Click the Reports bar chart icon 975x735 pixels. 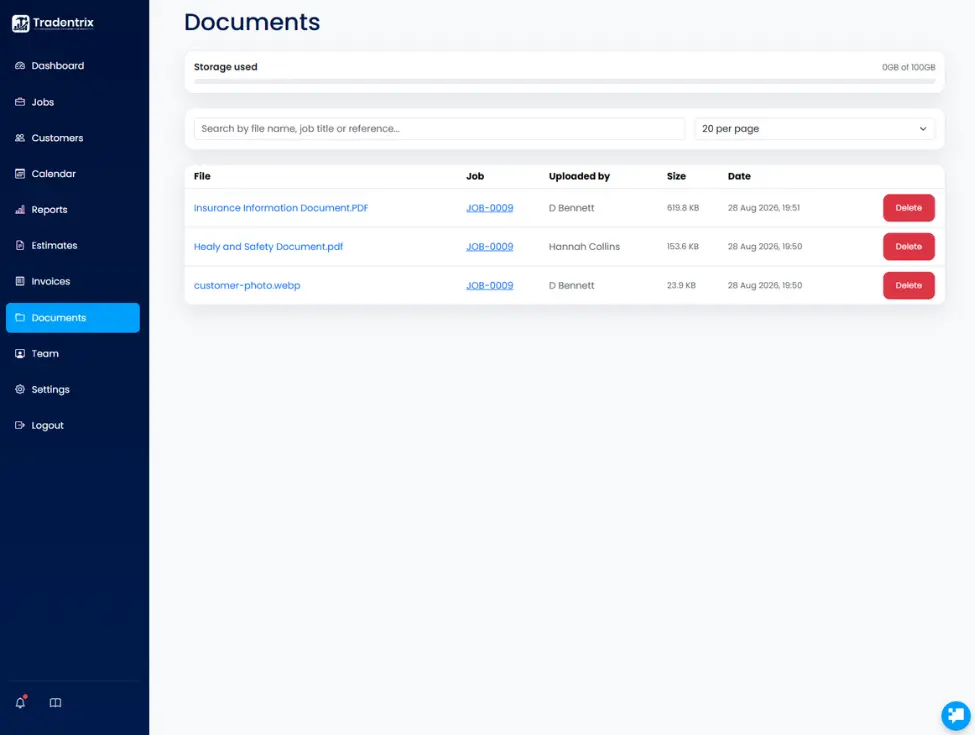pyautogui.click(x=20, y=210)
